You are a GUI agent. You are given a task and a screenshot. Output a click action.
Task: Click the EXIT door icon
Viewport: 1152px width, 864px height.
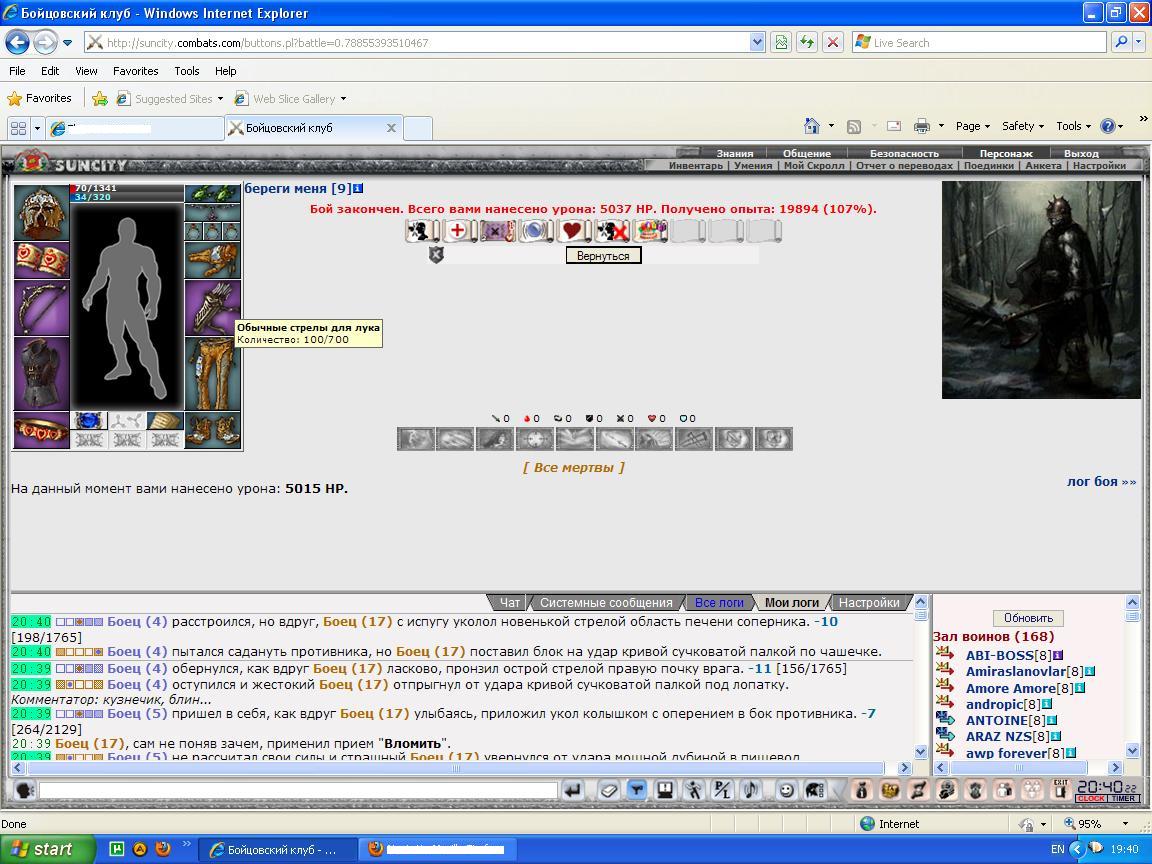click(1060, 790)
